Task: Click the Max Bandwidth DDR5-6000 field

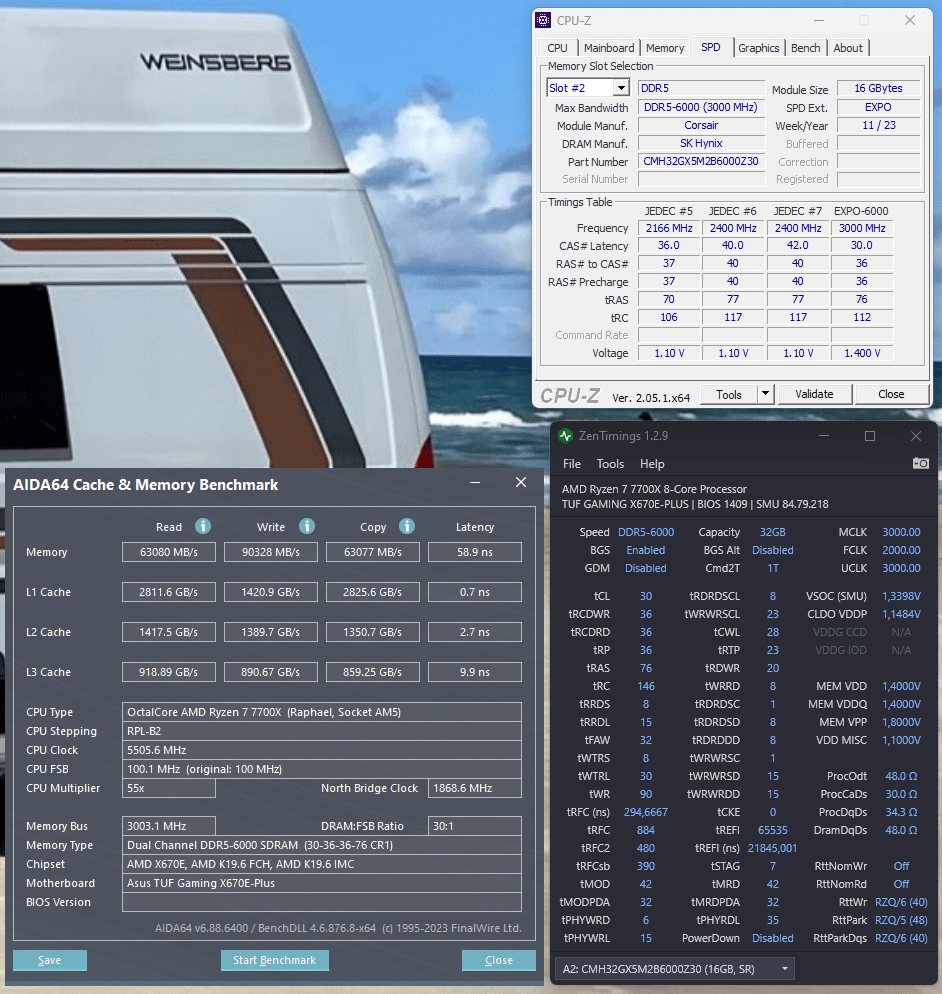Action: [701, 107]
